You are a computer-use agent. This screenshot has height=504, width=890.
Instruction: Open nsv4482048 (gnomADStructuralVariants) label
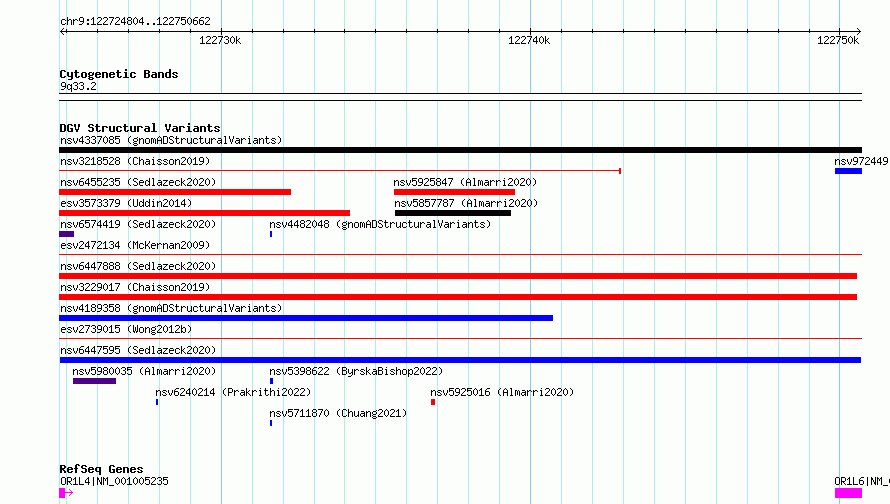(380, 224)
